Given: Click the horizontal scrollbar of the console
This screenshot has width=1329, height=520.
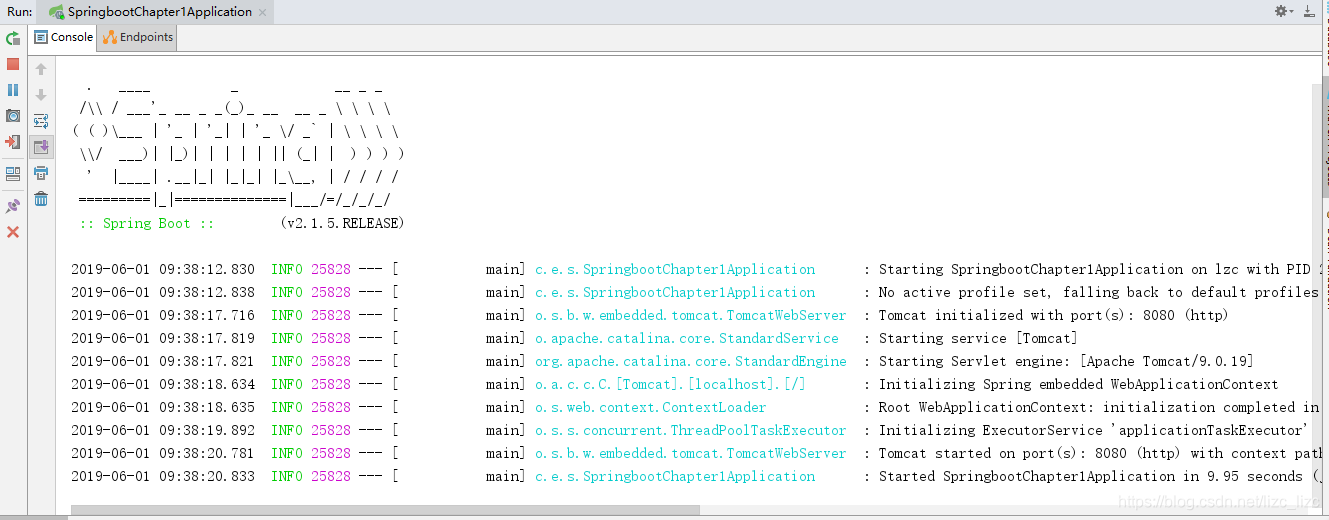Looking at the screenshot, I should [385, 510].
